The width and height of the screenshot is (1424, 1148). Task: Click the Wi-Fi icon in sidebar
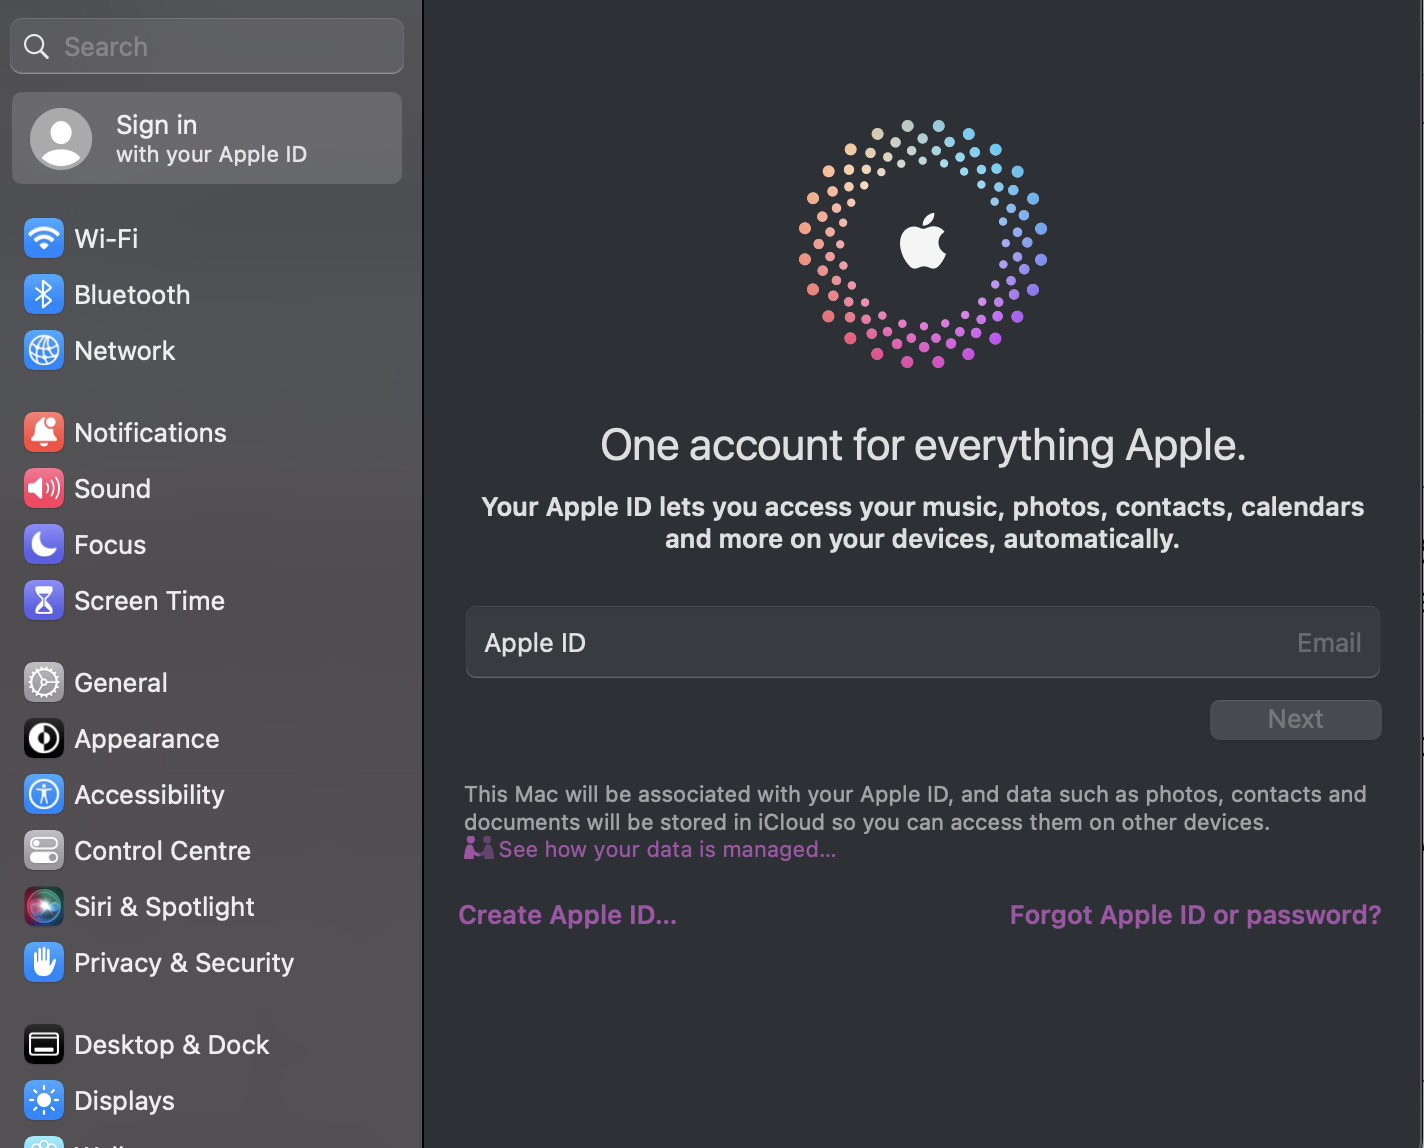(44, 238)
